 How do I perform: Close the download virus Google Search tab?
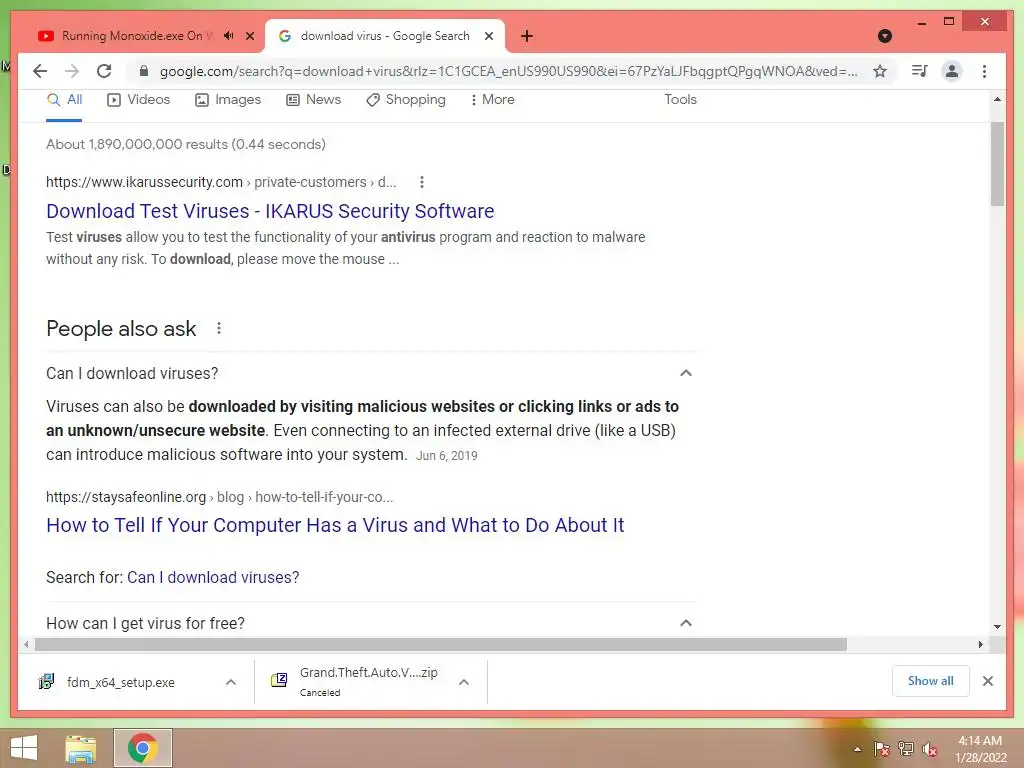[x=488, y=36]
